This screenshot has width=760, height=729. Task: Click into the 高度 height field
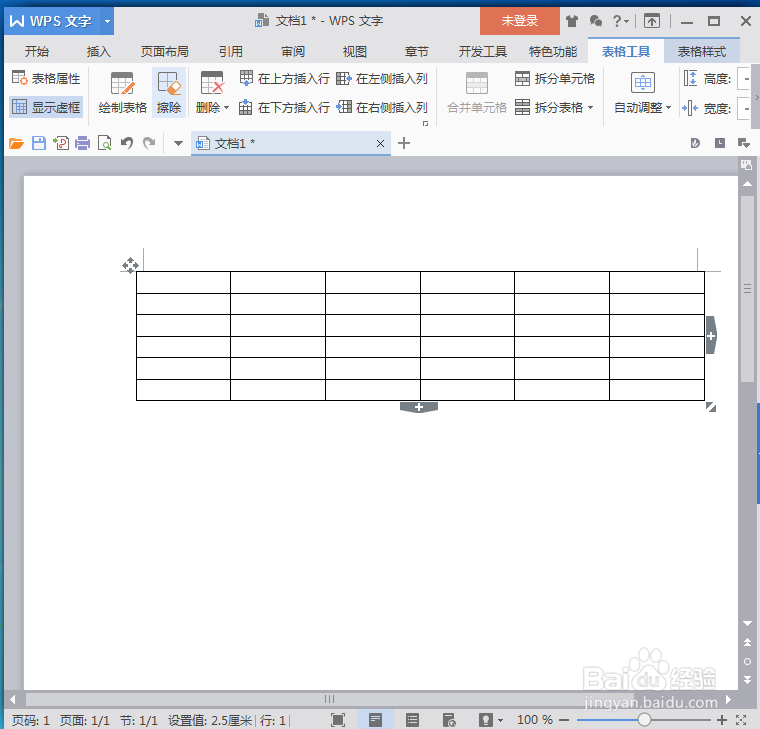pyautogui.click(x=744, y=79)
